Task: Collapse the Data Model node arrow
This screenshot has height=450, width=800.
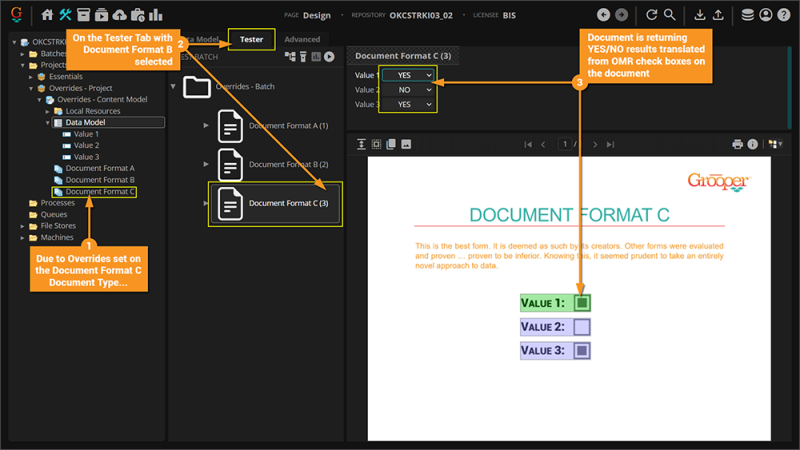Action: [47, 123]
